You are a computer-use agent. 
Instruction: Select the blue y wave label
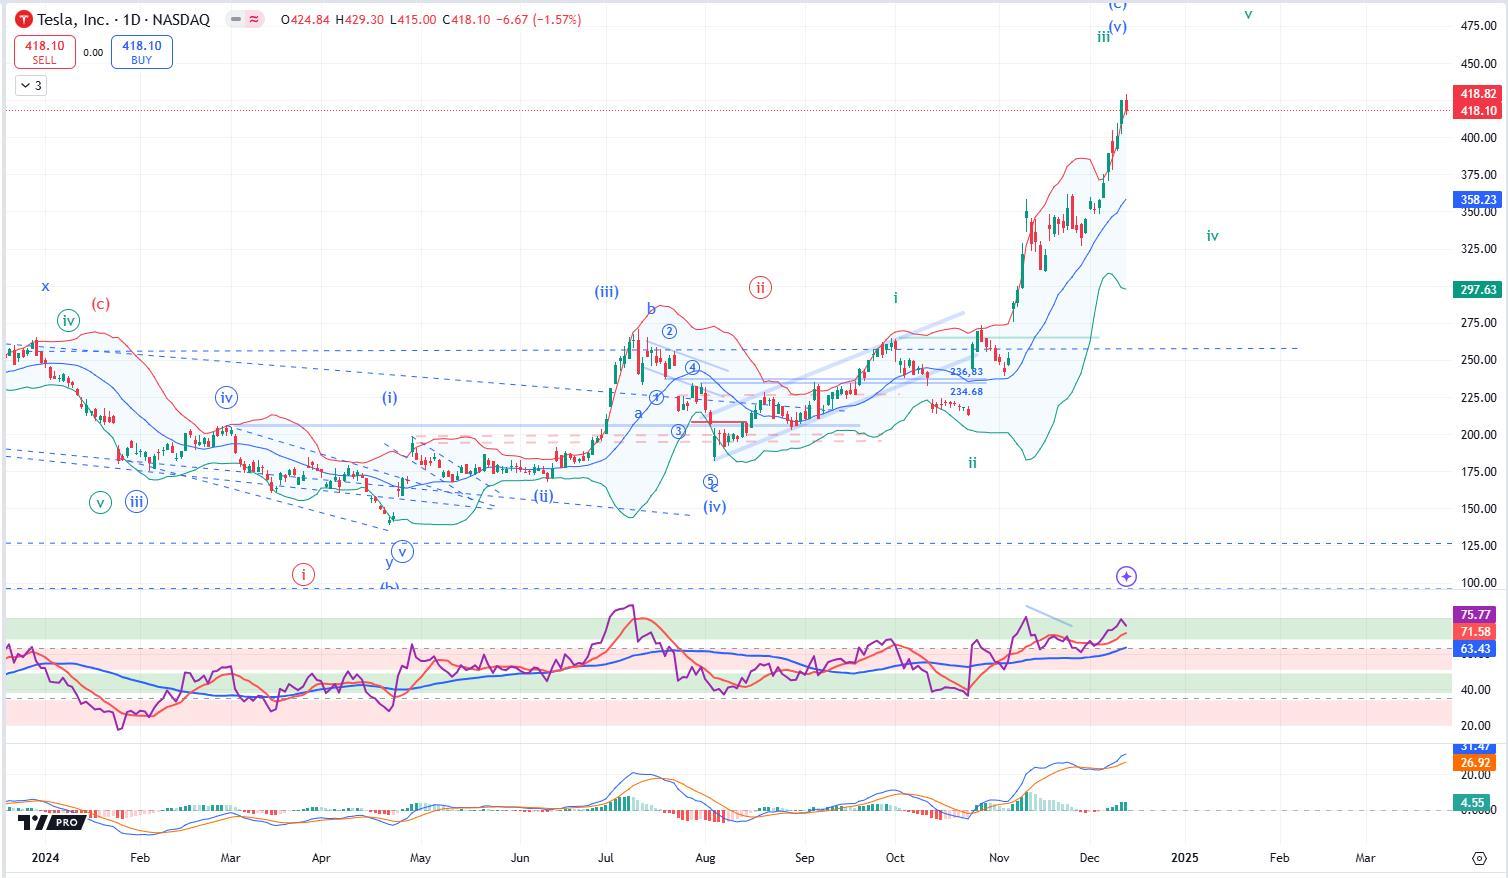[x=389, y=563]
